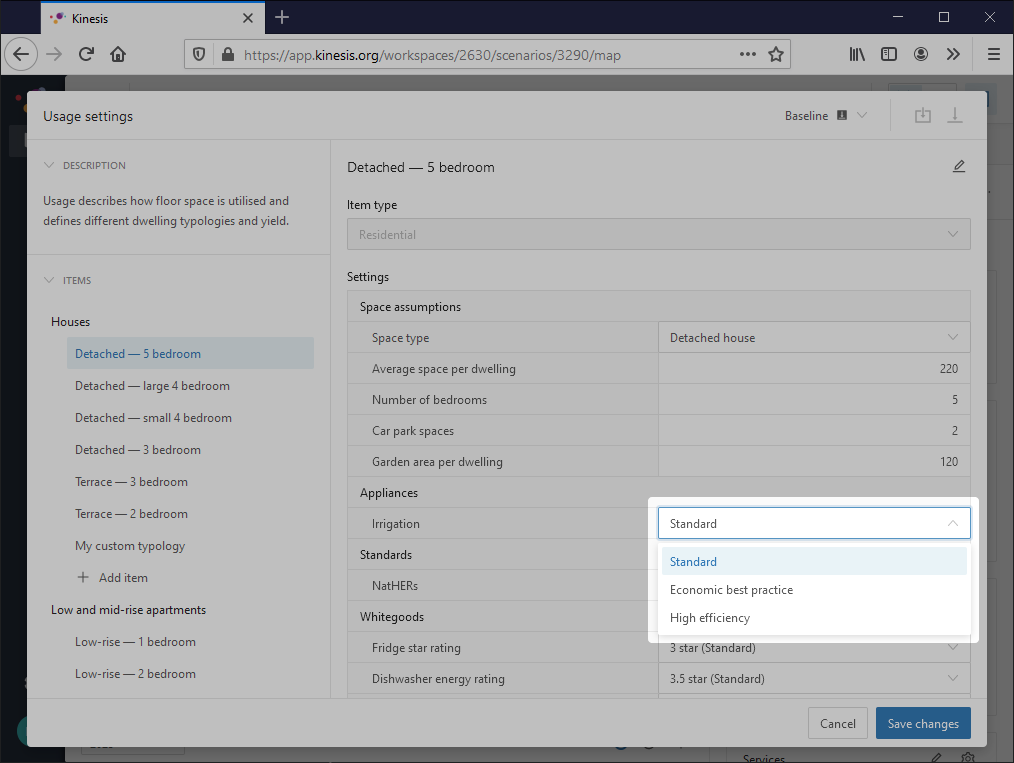Open a new browser tab
The image size is (1014, 763).
[282, 17]
